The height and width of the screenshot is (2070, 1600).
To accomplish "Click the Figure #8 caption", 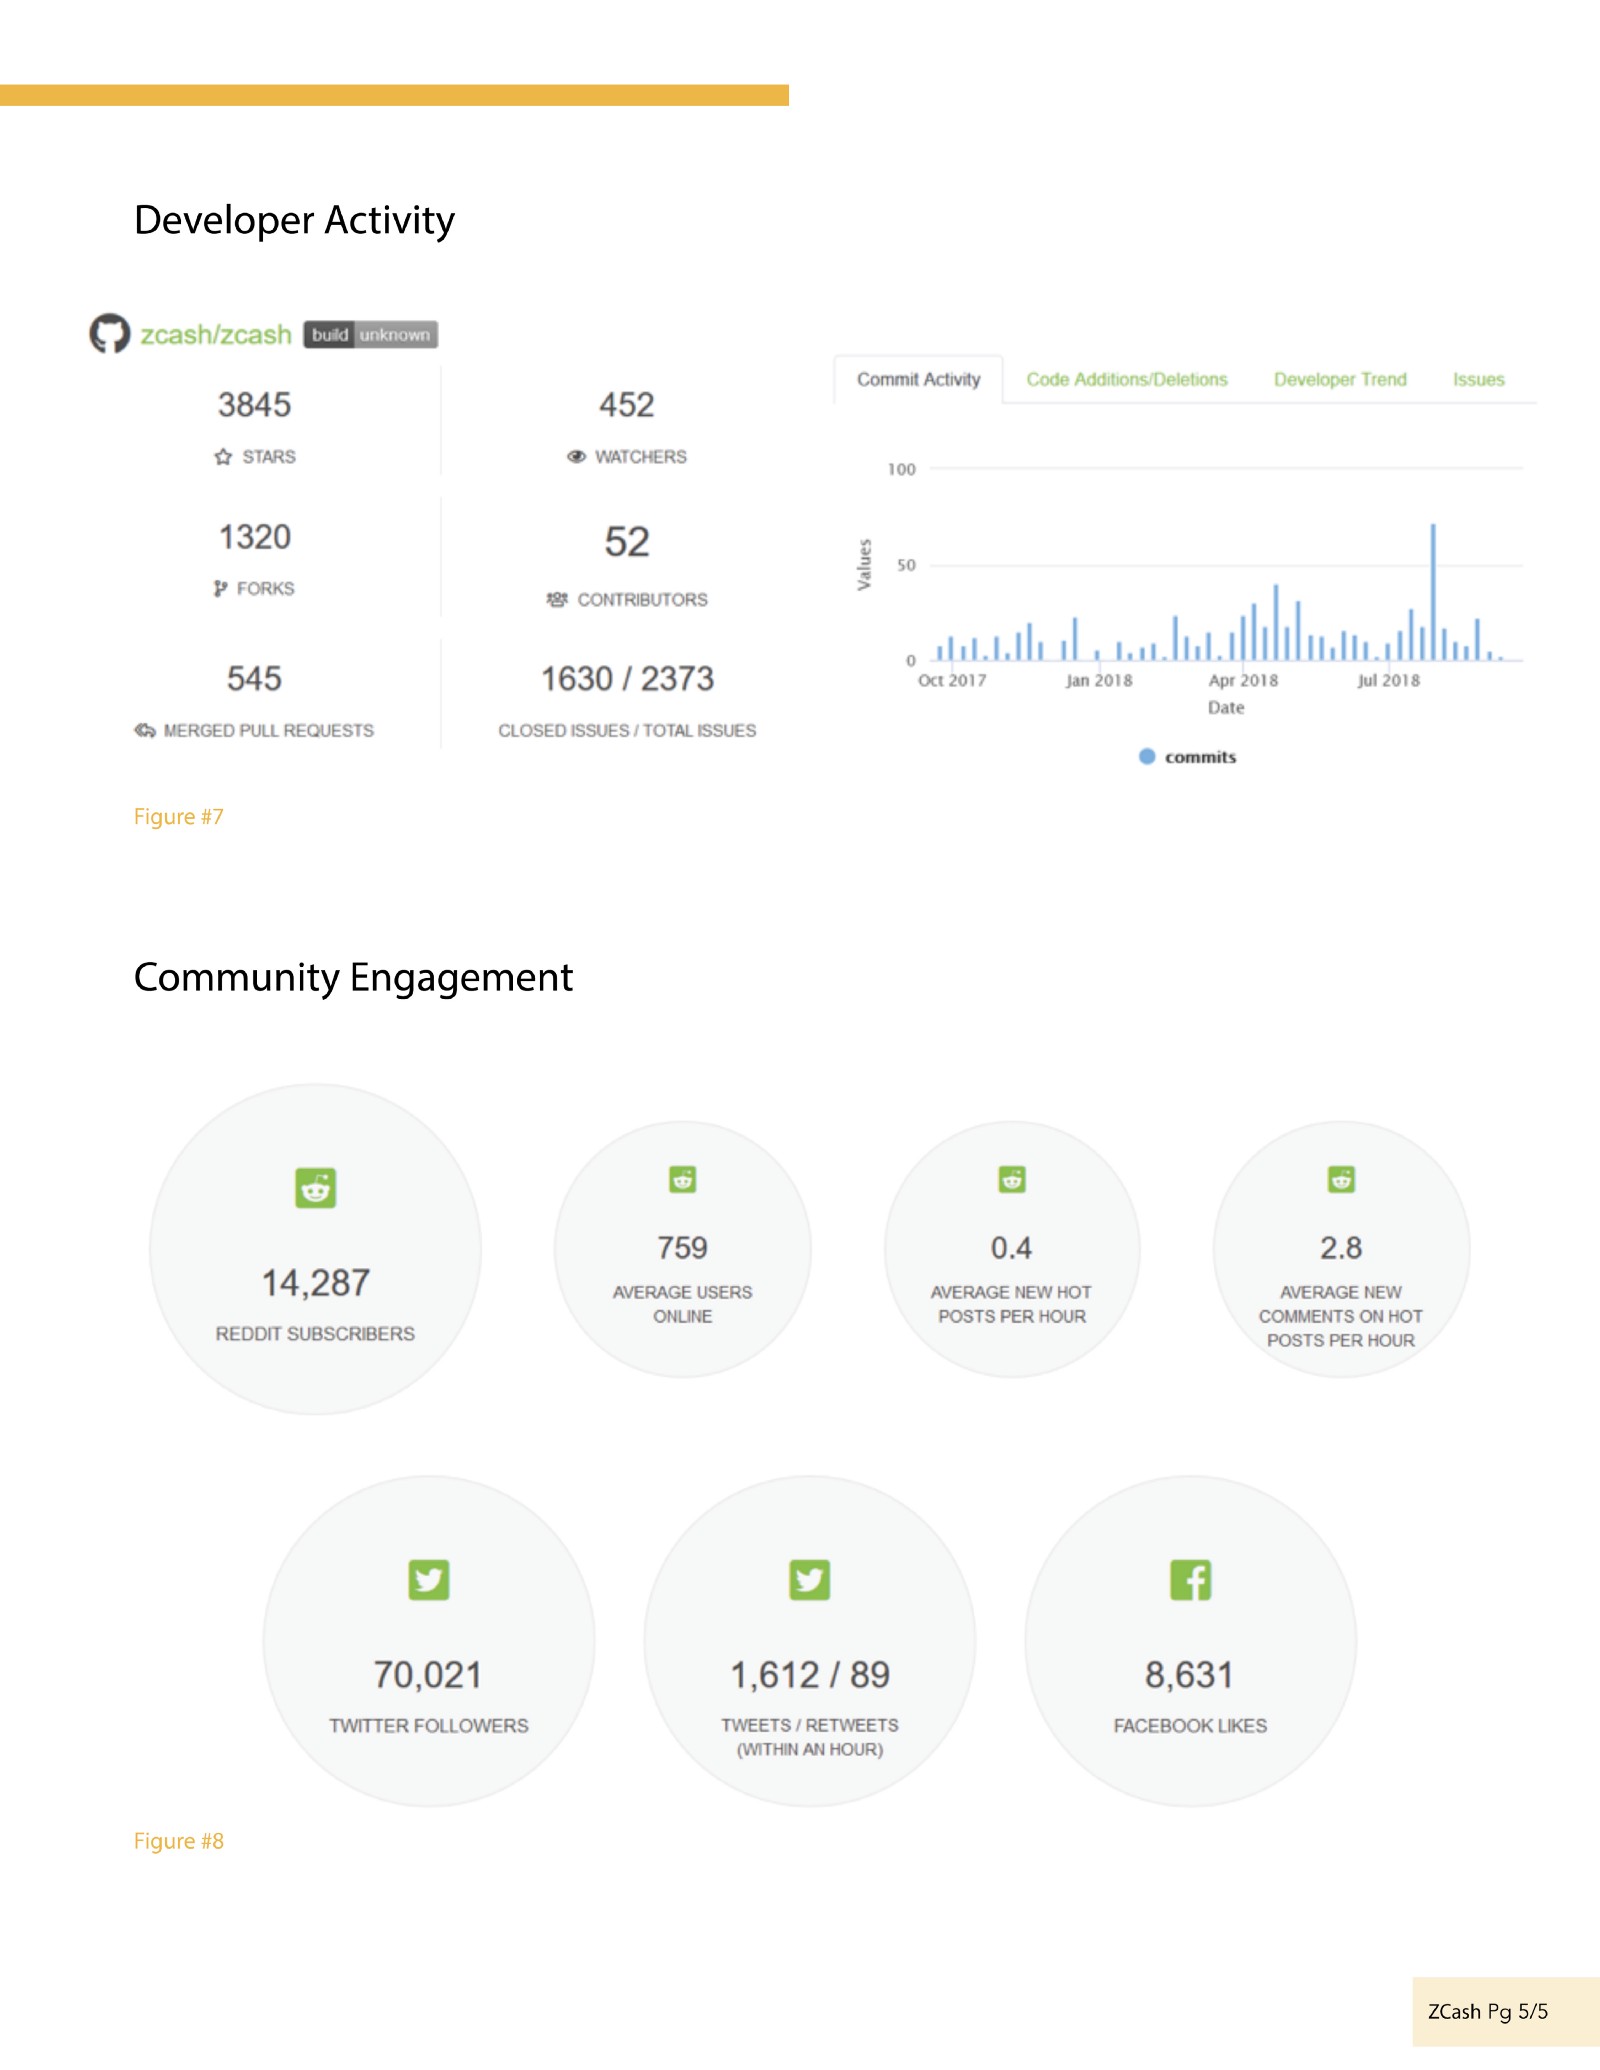I will [x=179, y=1841].
